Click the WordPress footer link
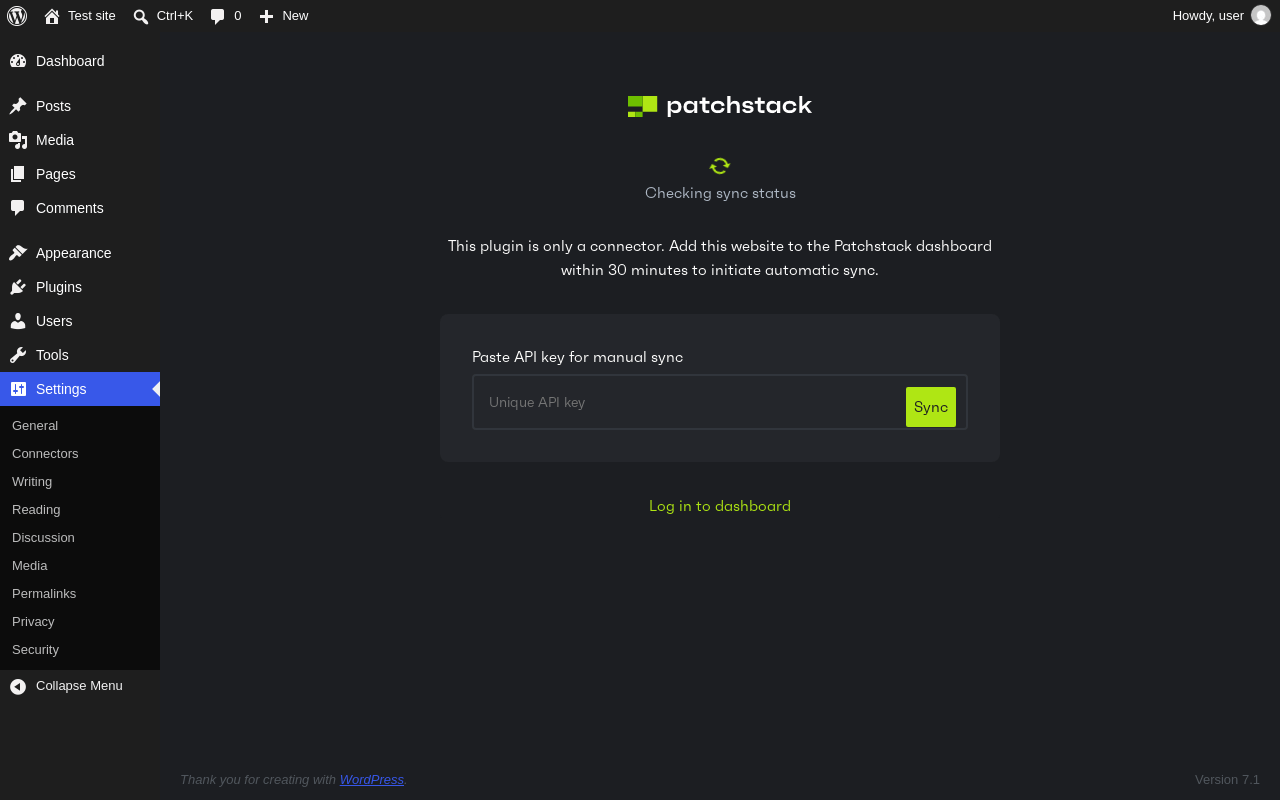Image resolution: width=1280 pixels, height=800 pixels. 372,780
